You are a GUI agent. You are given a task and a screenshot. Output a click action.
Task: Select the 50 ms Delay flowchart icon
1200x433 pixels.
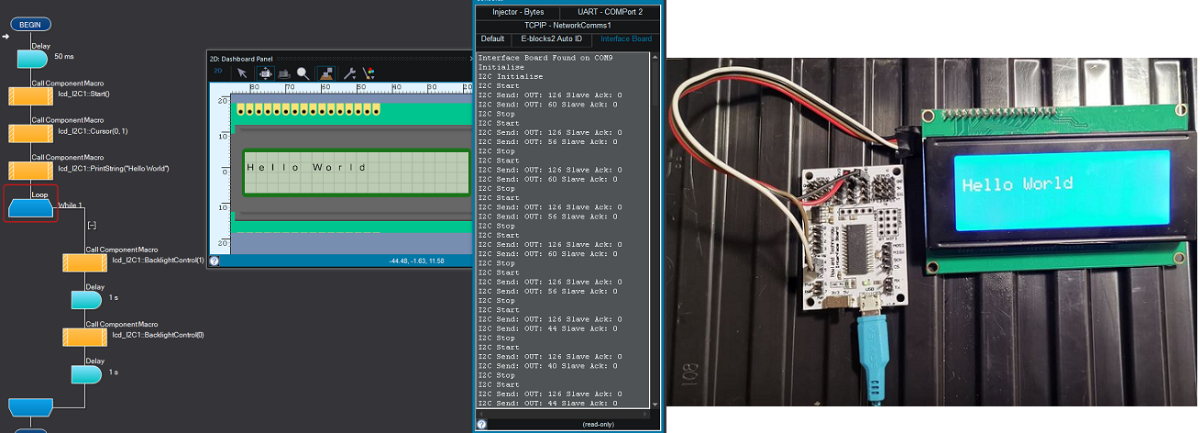coord(32,58)
